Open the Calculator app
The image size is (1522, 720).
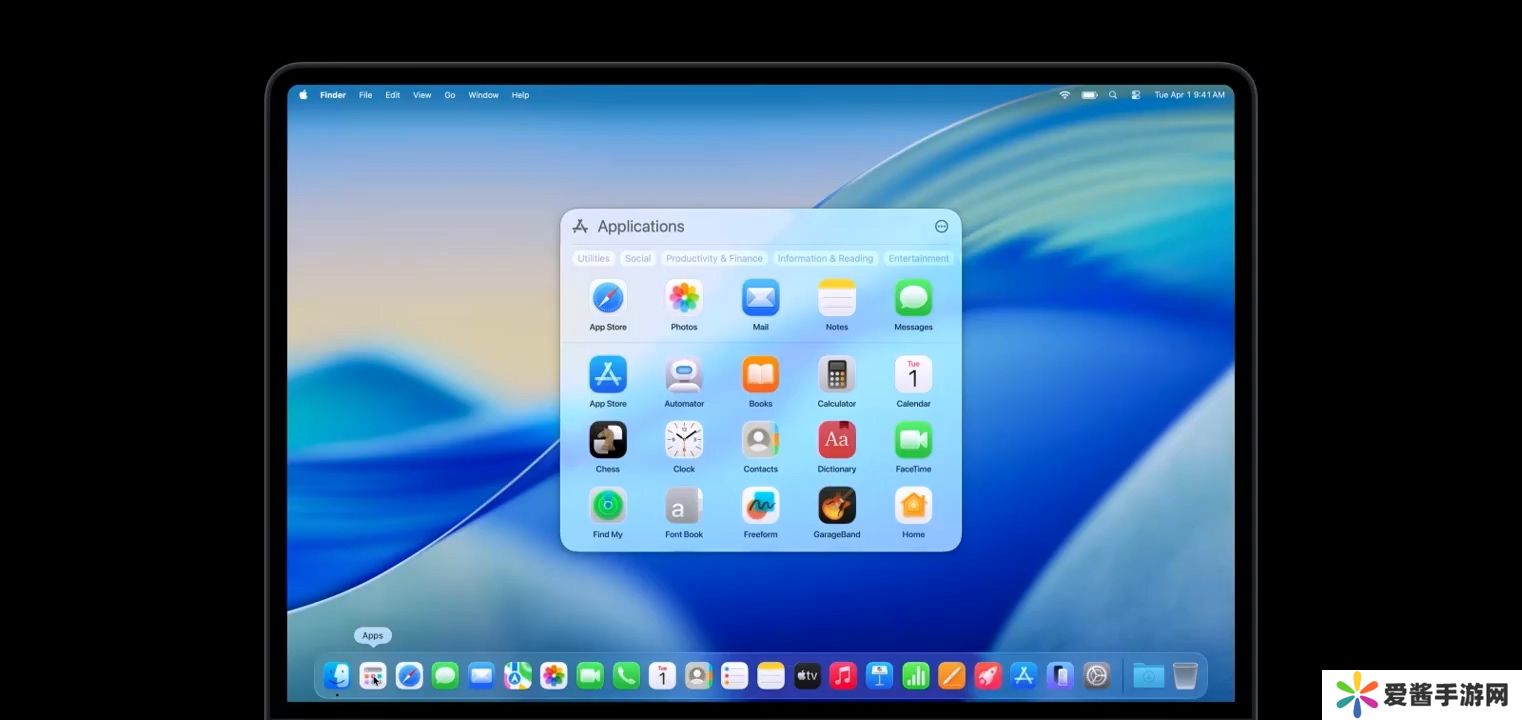tap(837, 375)
